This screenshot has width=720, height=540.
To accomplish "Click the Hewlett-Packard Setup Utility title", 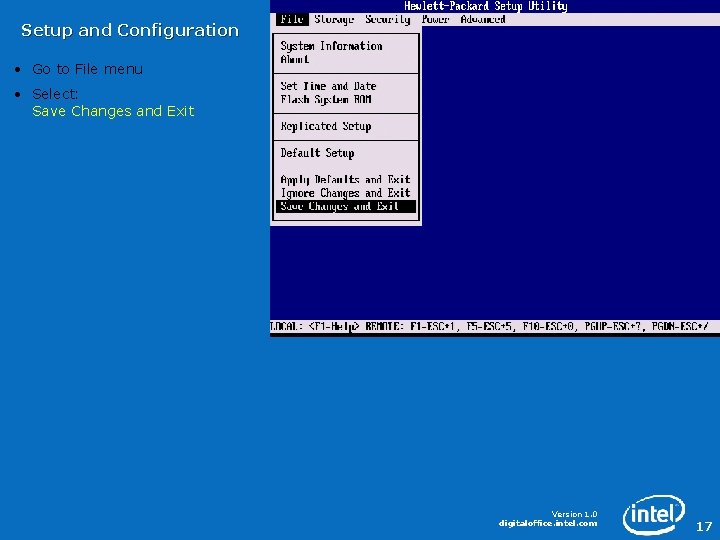I will [x=485, y=6].
